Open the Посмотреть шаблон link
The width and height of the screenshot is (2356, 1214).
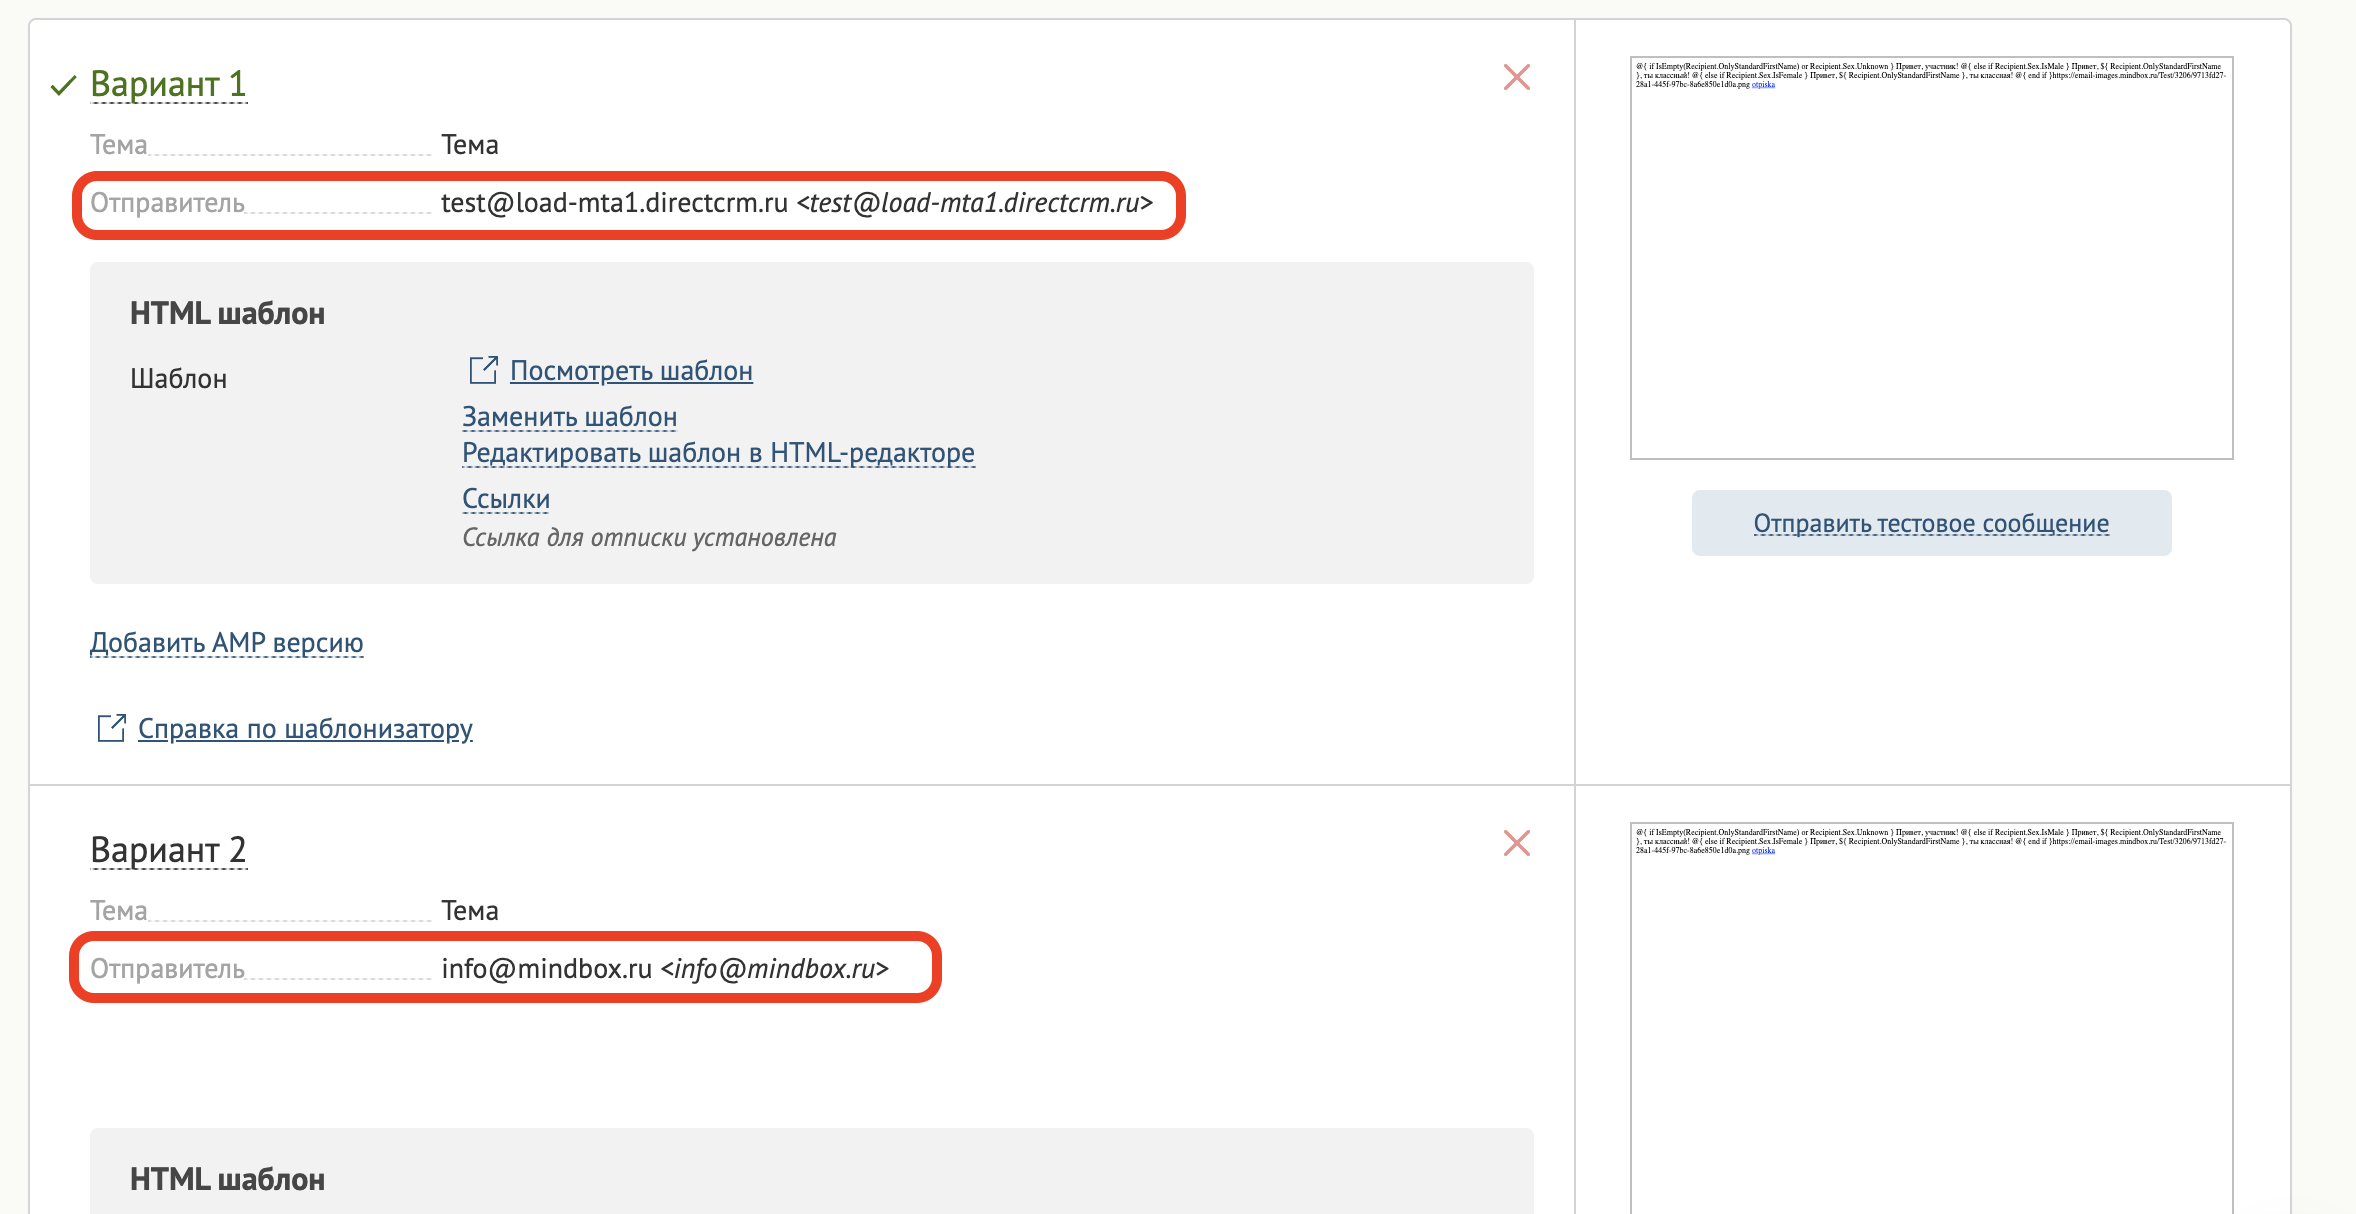click(x=631, y=371)
